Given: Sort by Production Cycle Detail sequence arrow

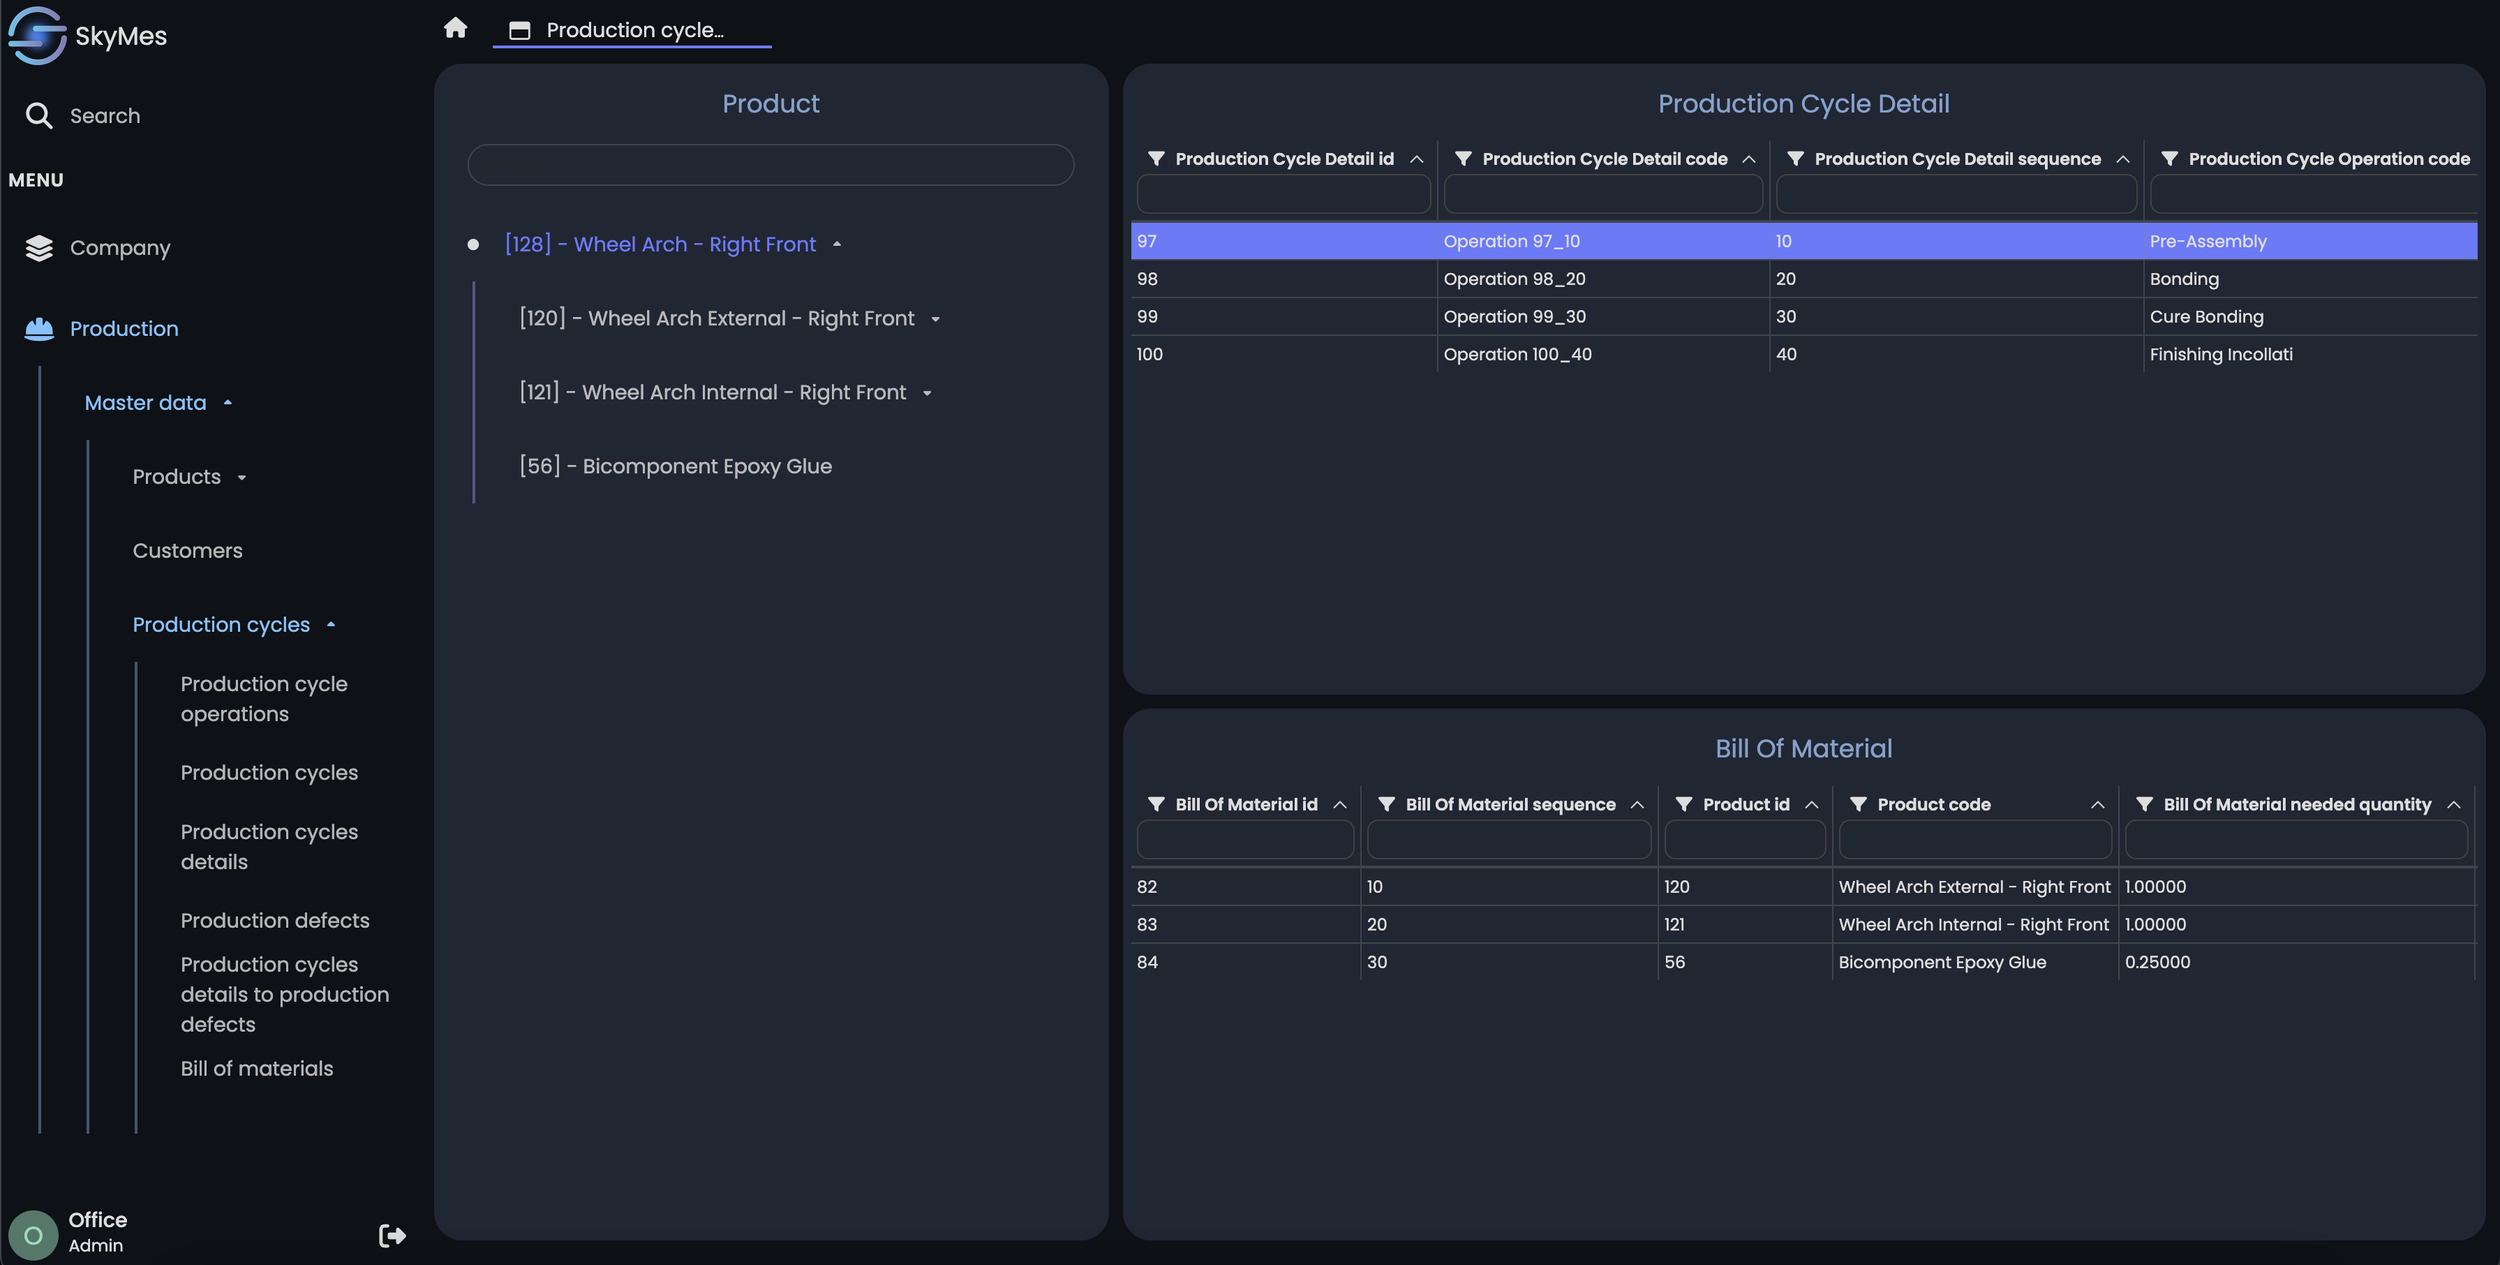Looking at the screenshot, I should (2123, 160).
